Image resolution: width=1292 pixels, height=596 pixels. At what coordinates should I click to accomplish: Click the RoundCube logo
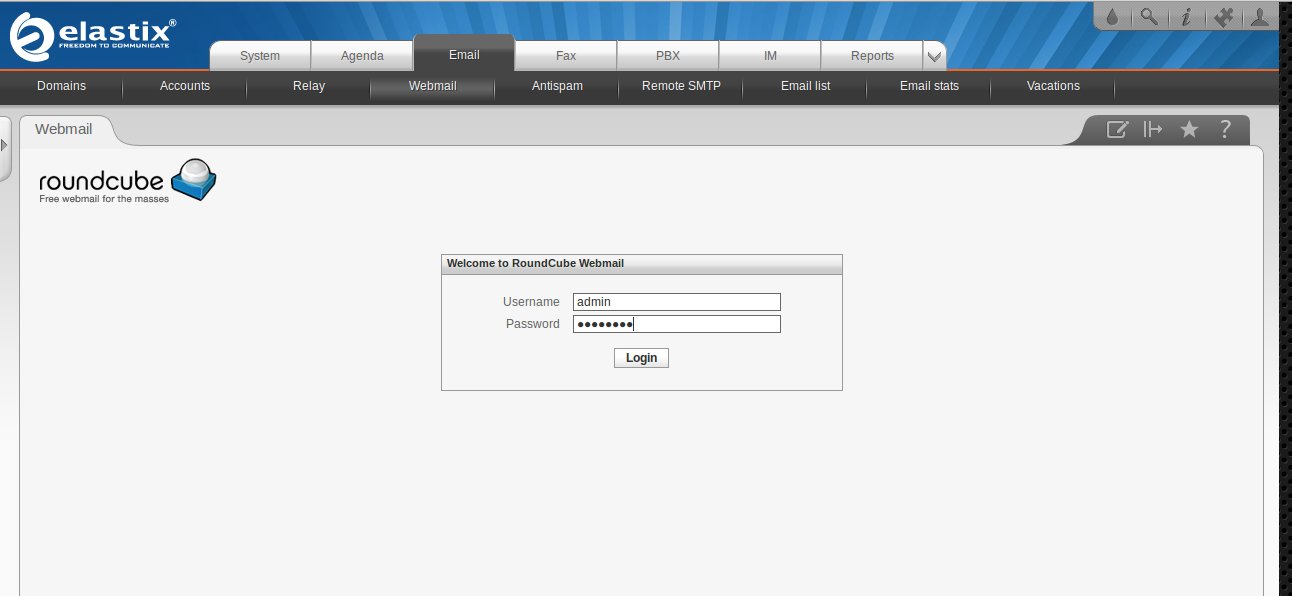(x=128, y=181)
